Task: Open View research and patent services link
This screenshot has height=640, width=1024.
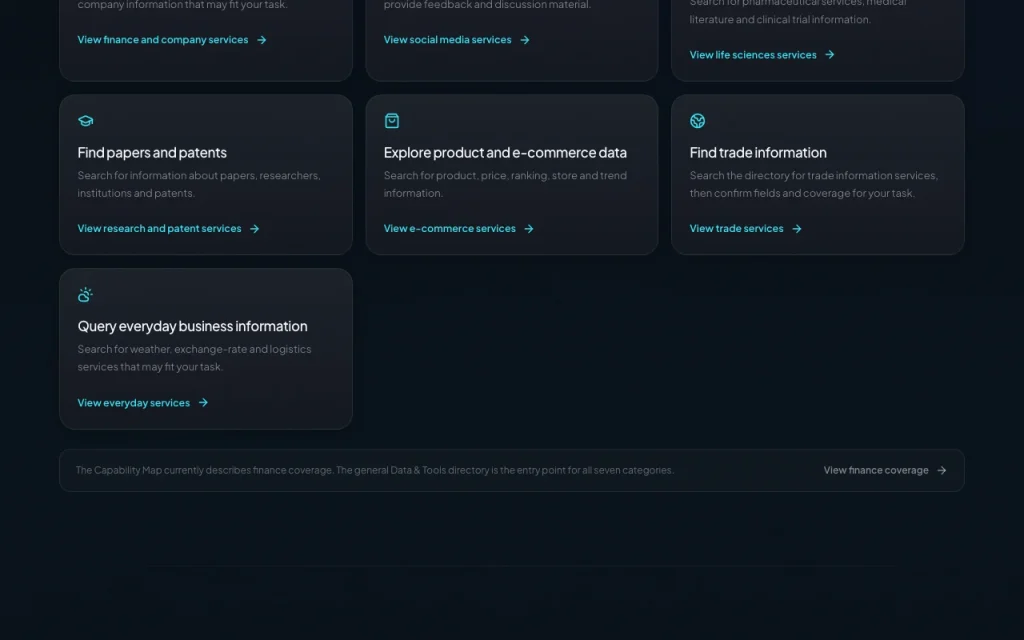Action: (159, 229)
